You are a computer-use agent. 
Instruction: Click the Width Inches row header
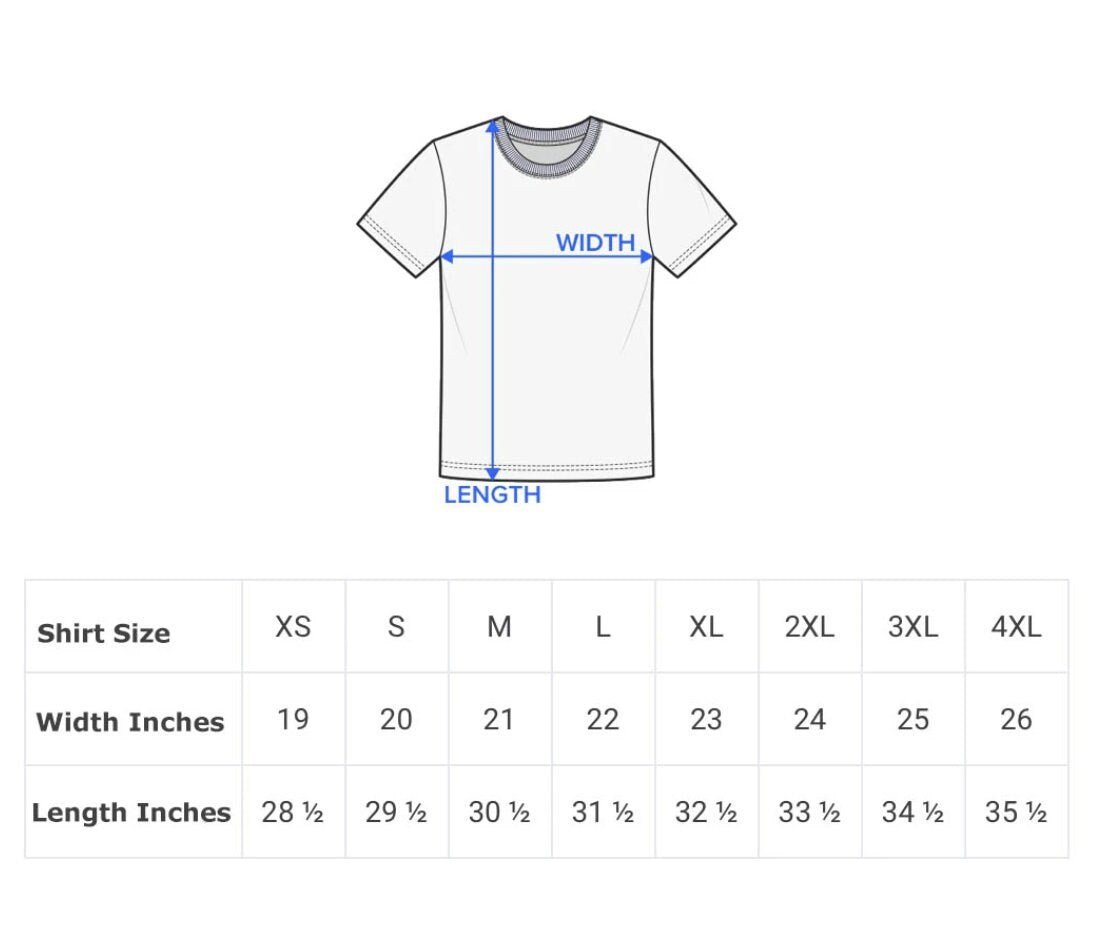(x=130, y=722)
